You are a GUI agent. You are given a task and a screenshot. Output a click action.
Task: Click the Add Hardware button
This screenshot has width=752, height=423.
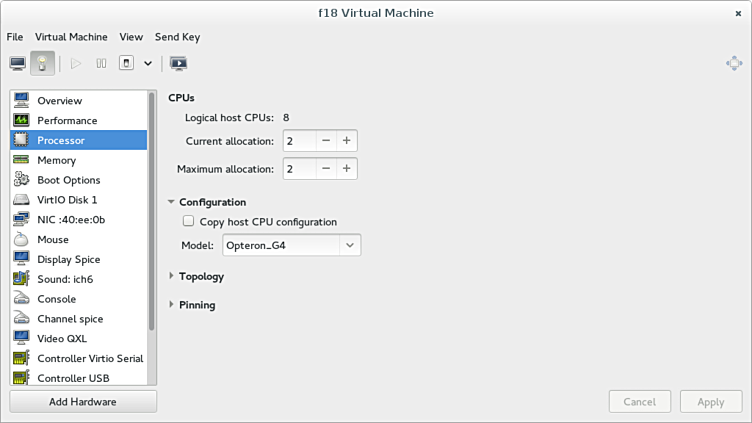coord(83,402)
